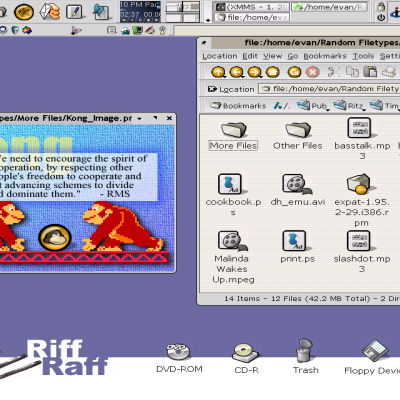The width and height of the screenshot is (400, 400).
Task: Go up one directory in Konqueror
Action: 218,72
